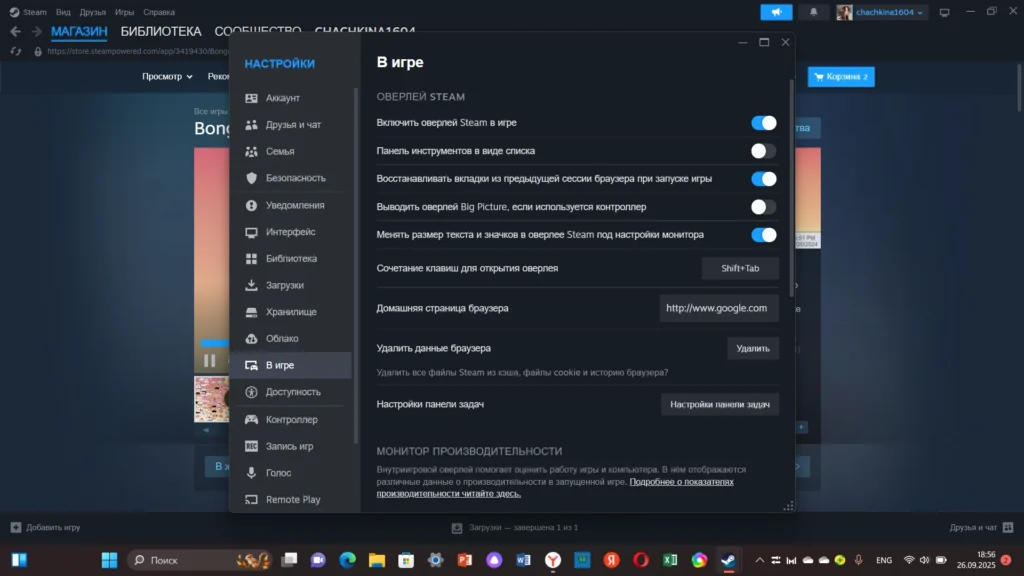This screenshot has height=576, width=1024.
Task: Go to Друзья и чат settings
Action: click(x=292, y=125)
